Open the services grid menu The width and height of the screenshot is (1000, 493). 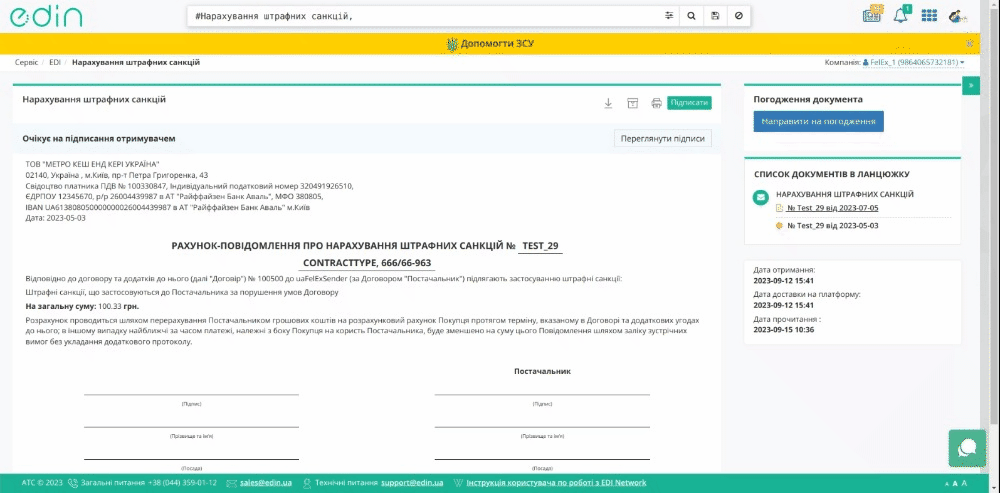(x=929, y=15)
